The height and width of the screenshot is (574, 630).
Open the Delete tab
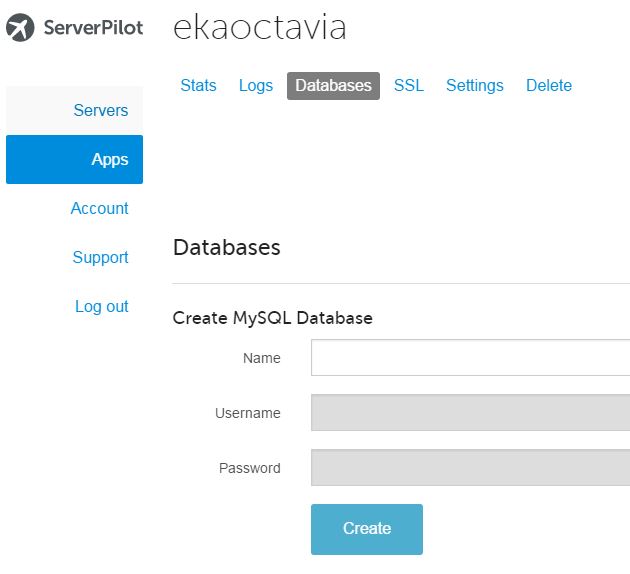[549, 86]
